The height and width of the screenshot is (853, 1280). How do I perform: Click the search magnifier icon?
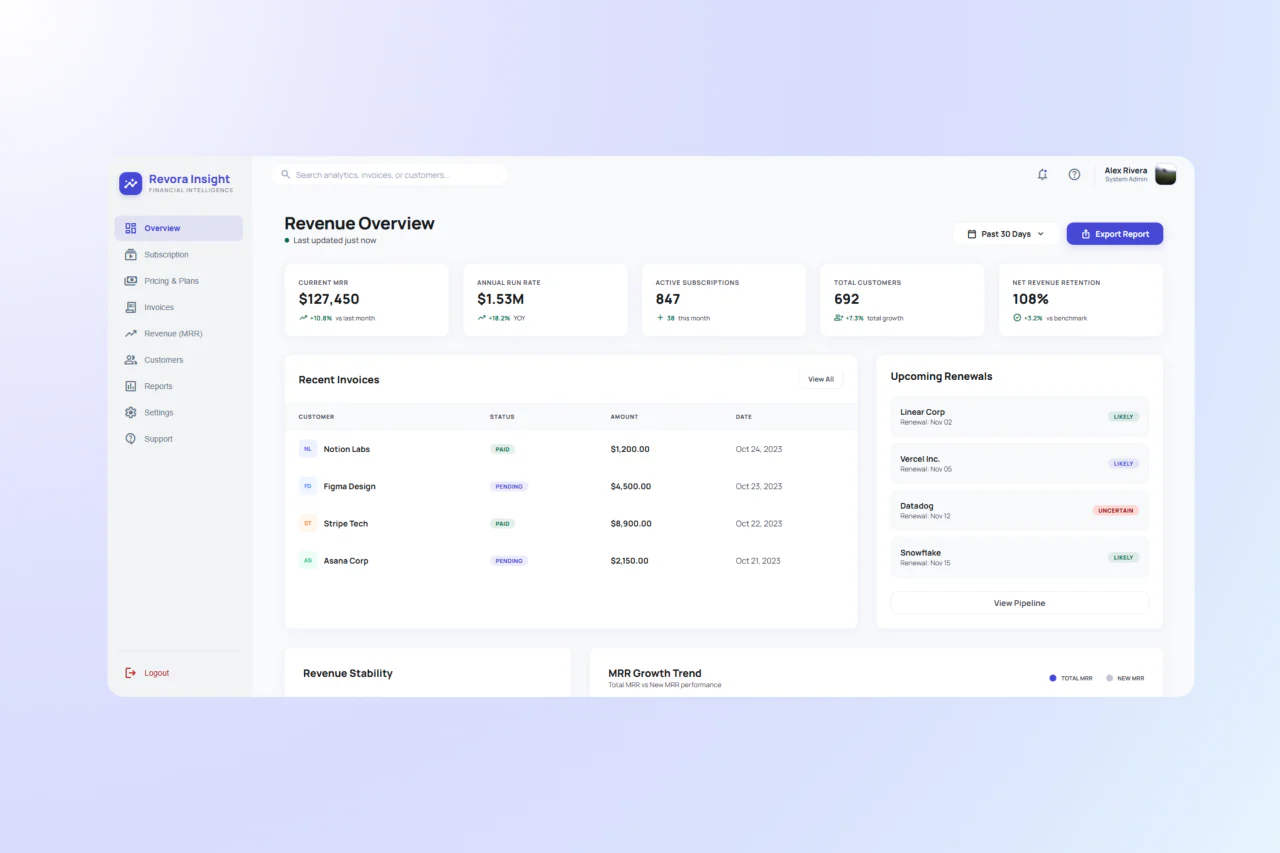pos(286,174)
